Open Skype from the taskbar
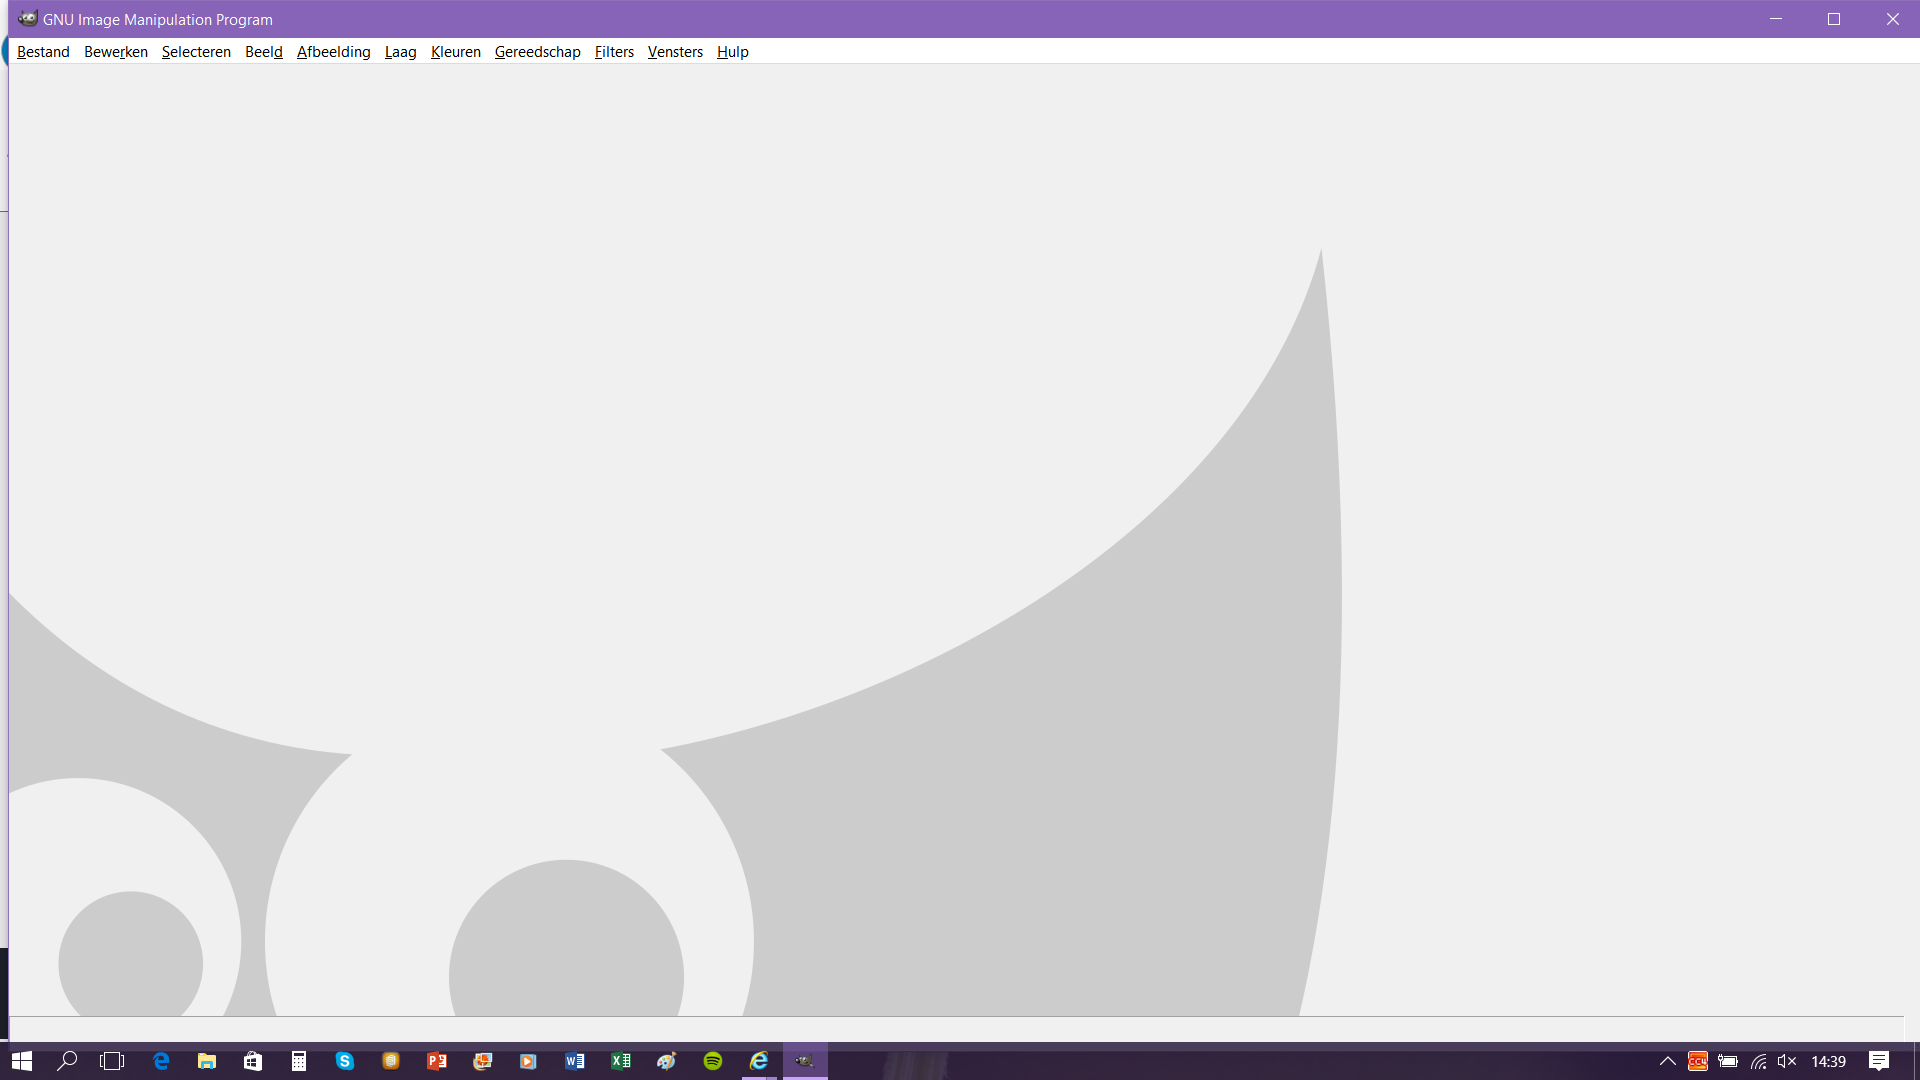The image size is (1920, 1080). coord(345,1061)
